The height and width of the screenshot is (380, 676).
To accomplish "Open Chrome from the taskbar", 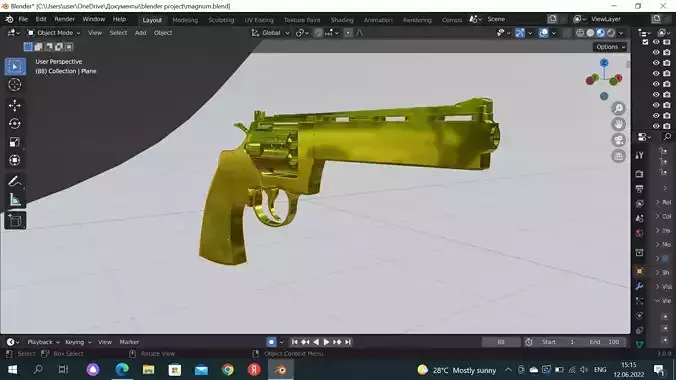I will click(x=228, y=370).
